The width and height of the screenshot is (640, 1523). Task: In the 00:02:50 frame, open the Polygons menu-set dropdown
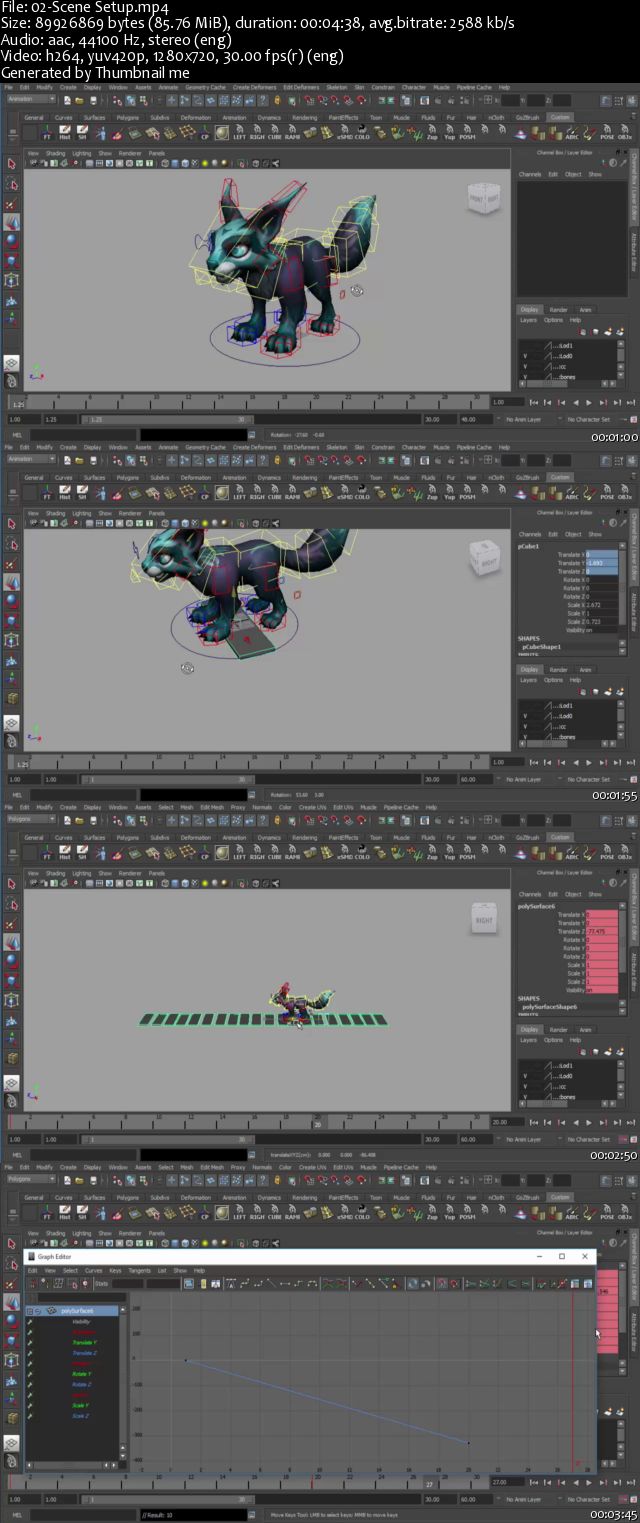click(32, 819)
